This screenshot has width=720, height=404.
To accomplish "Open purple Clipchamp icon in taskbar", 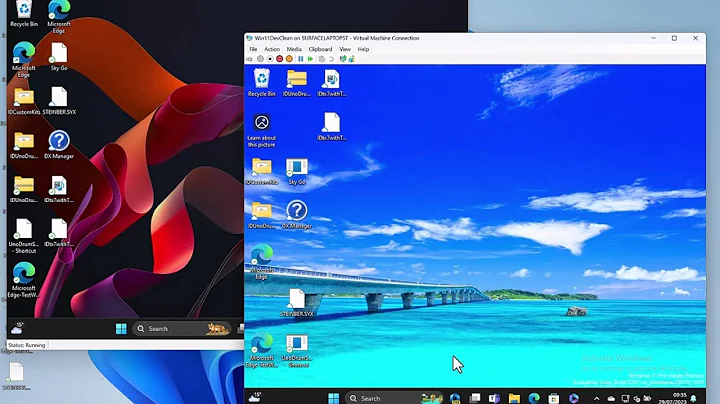I will [x=573, y=398].
